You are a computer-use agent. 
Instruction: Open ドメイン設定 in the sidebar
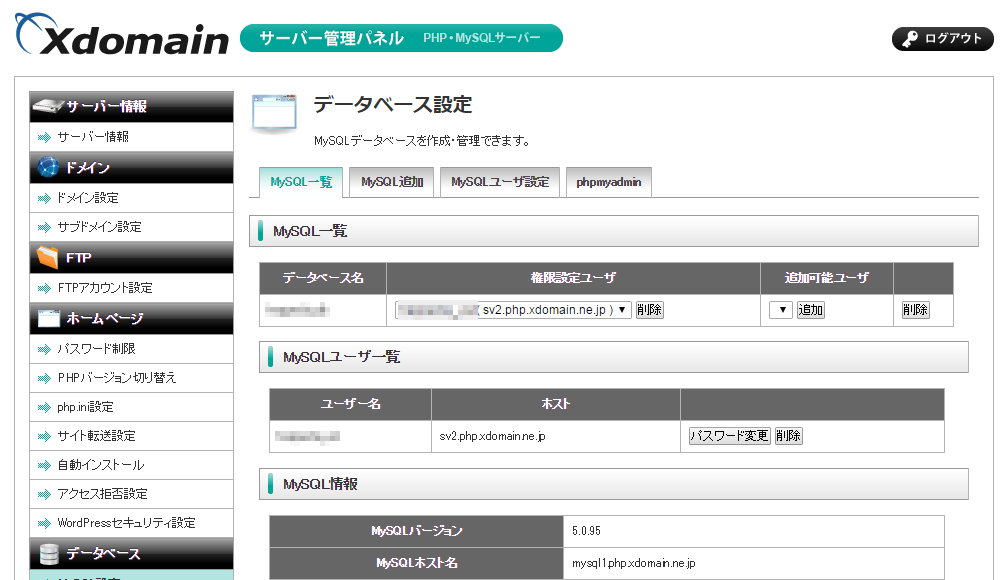(131, 198)
